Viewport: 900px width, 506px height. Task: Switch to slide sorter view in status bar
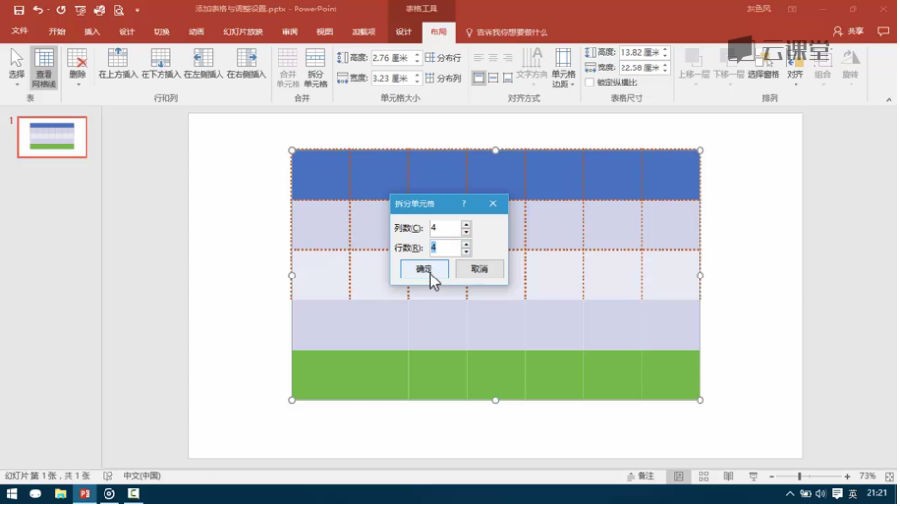point(703,476)
